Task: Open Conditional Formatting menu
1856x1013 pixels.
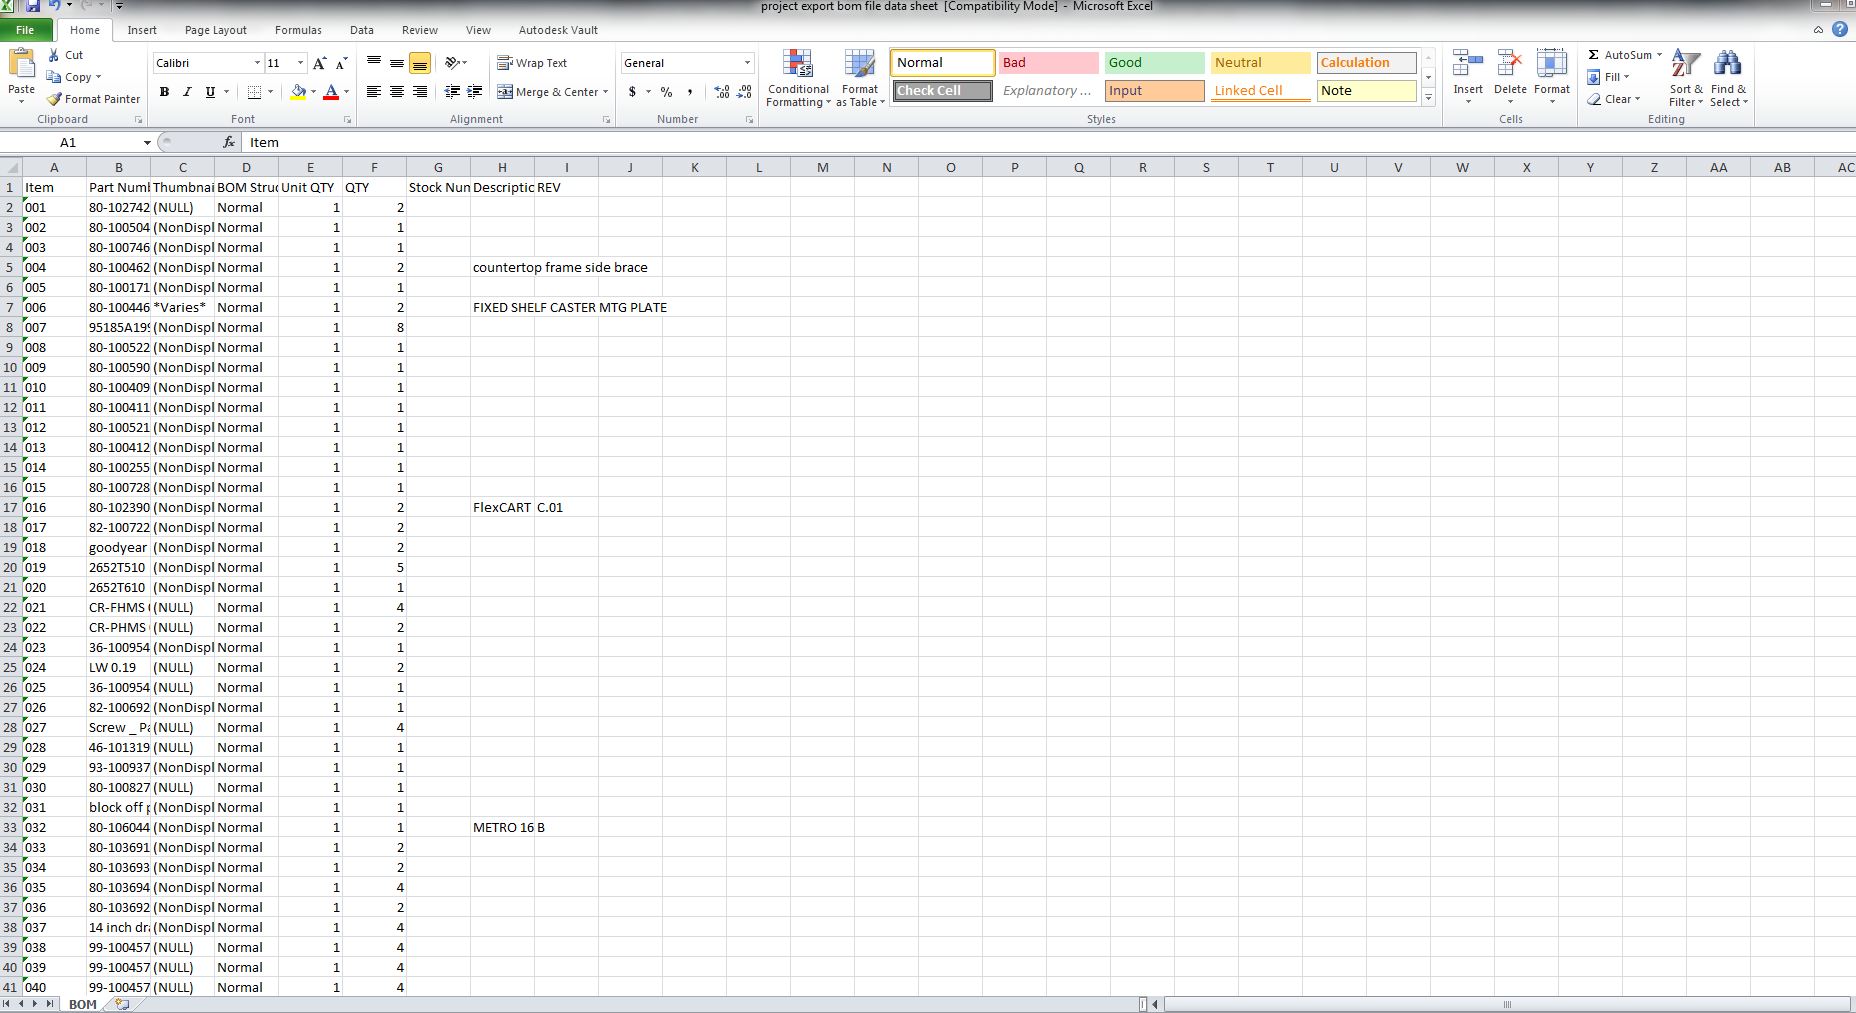Action: pos(798,78)
